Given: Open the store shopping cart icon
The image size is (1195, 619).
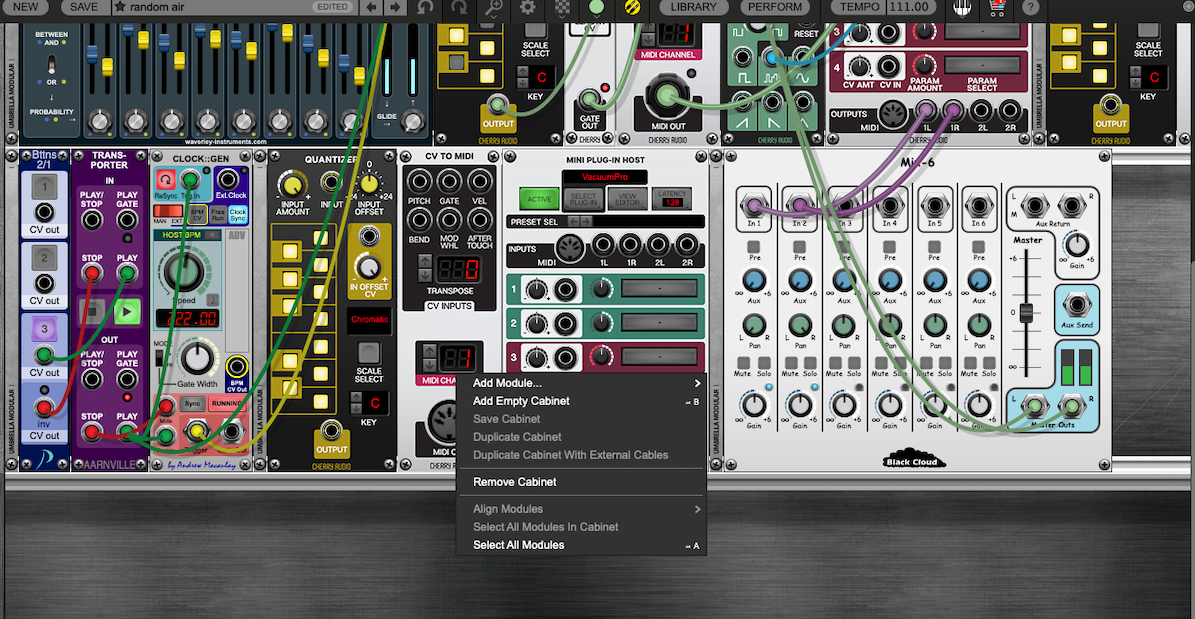Looking at the screenshot, I should point(996,8).
